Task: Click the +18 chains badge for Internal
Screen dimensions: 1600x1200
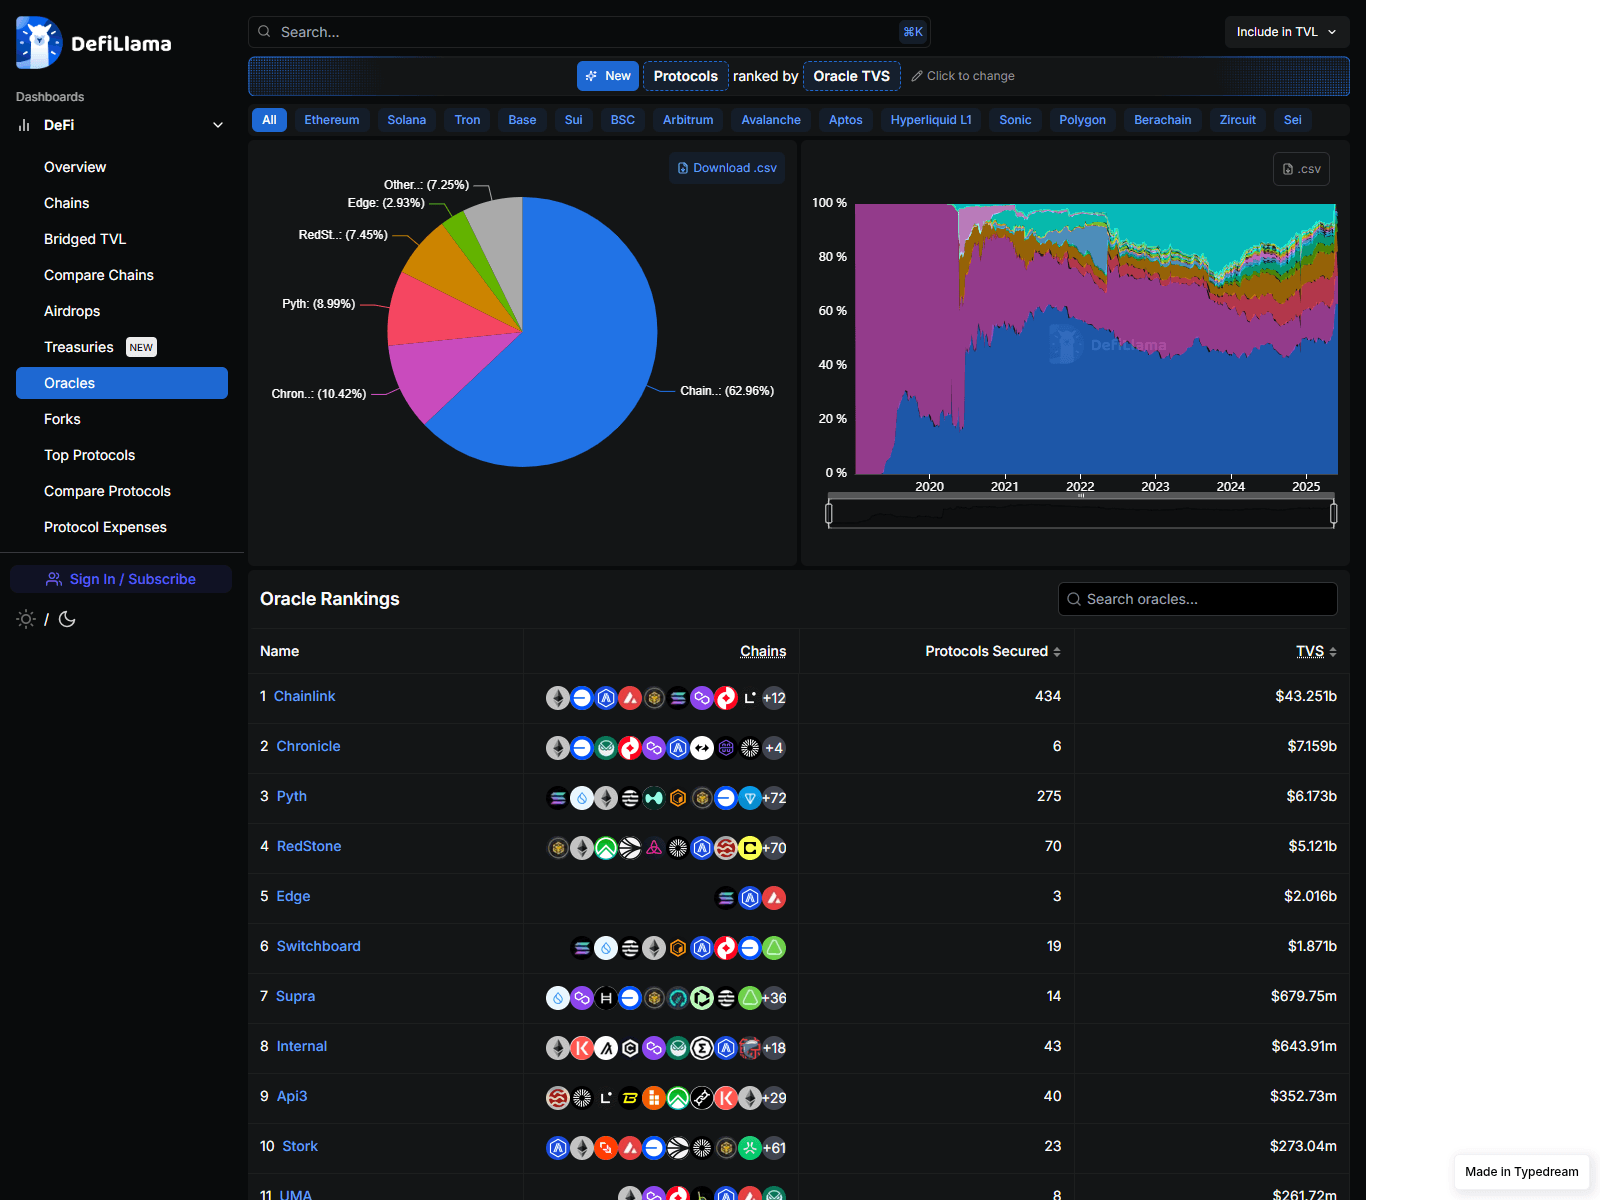Action: click(x=774, y=1048)
